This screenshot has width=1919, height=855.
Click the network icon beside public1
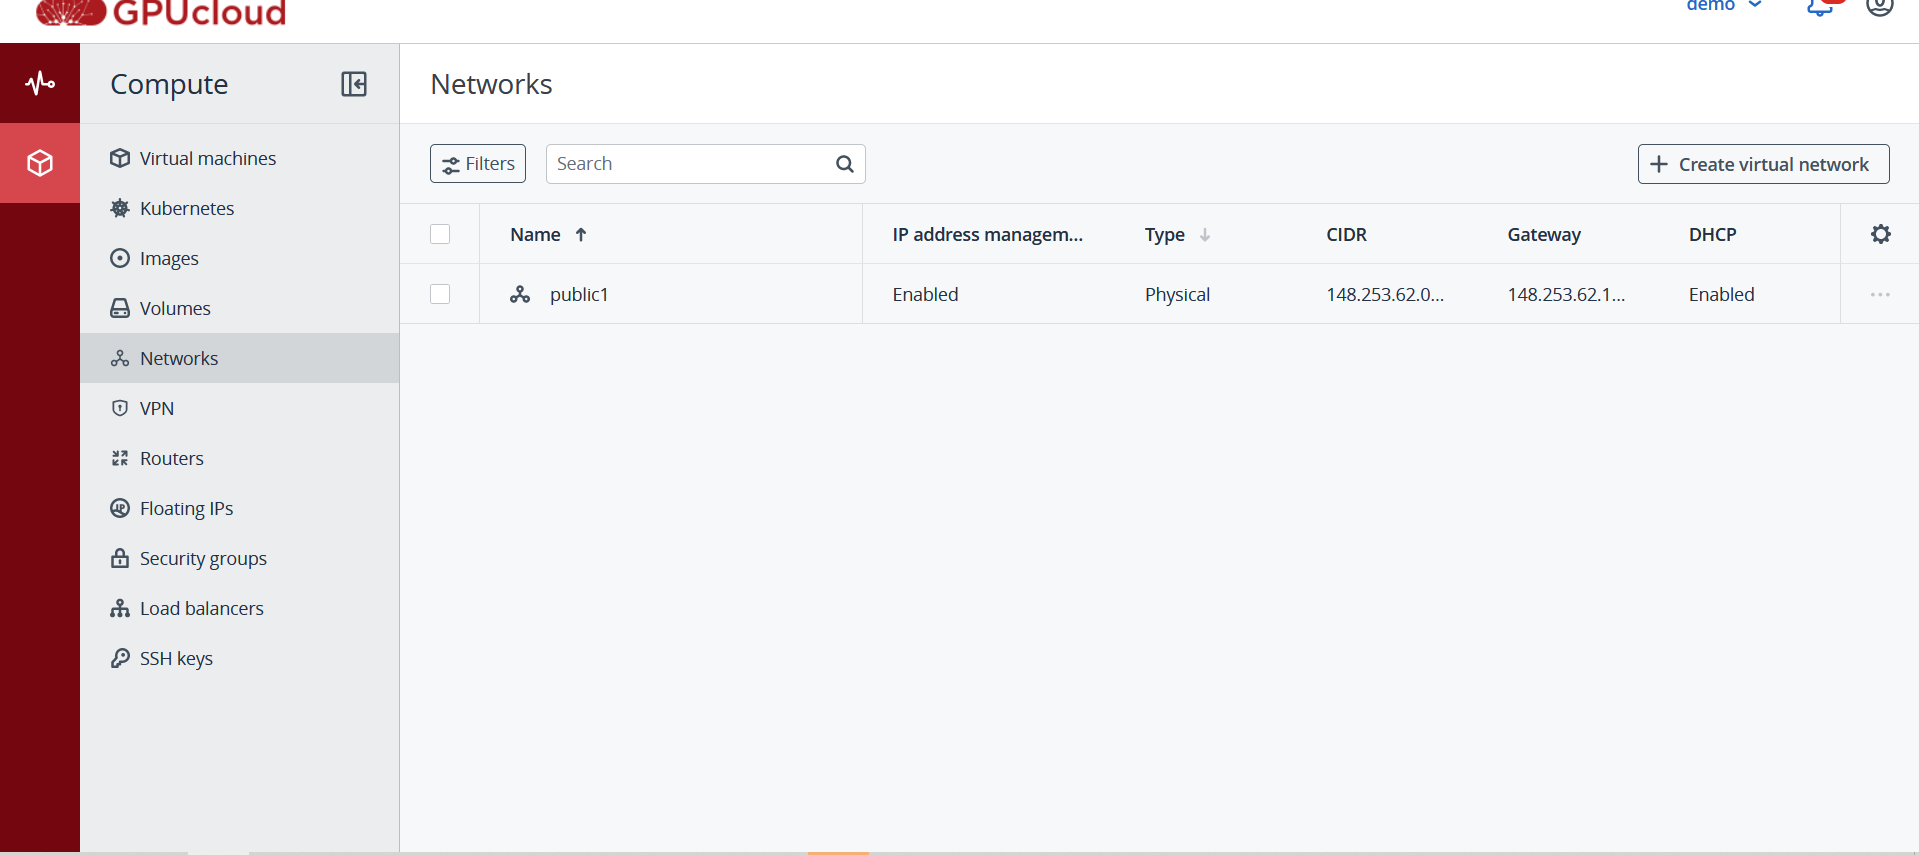(x=520, y=294)
